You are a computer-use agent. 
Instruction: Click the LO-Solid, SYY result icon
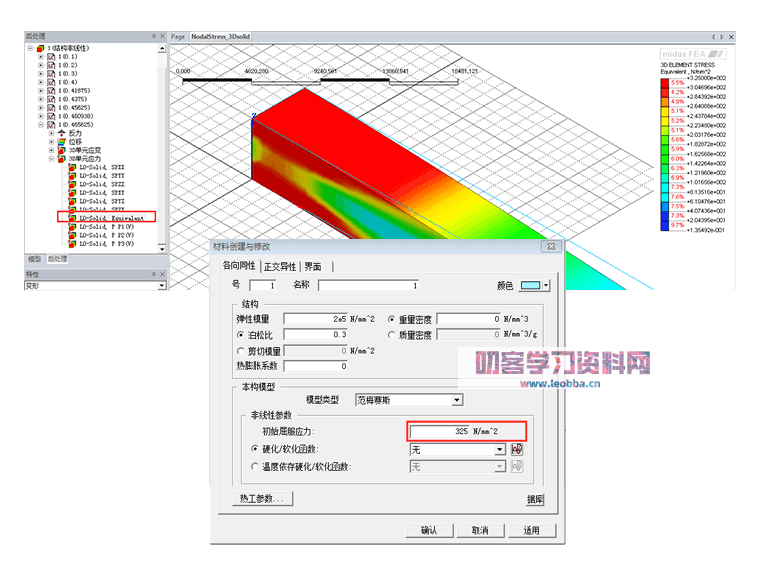coord(72,176)
